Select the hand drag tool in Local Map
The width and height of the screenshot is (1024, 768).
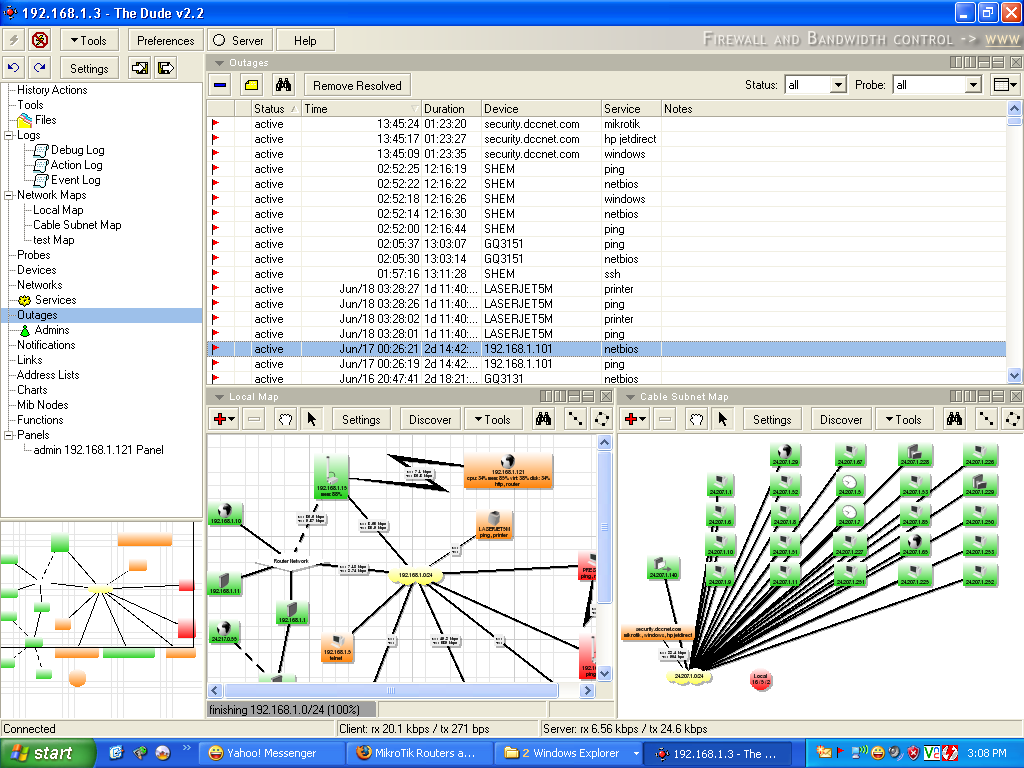(x=285, y=419)
